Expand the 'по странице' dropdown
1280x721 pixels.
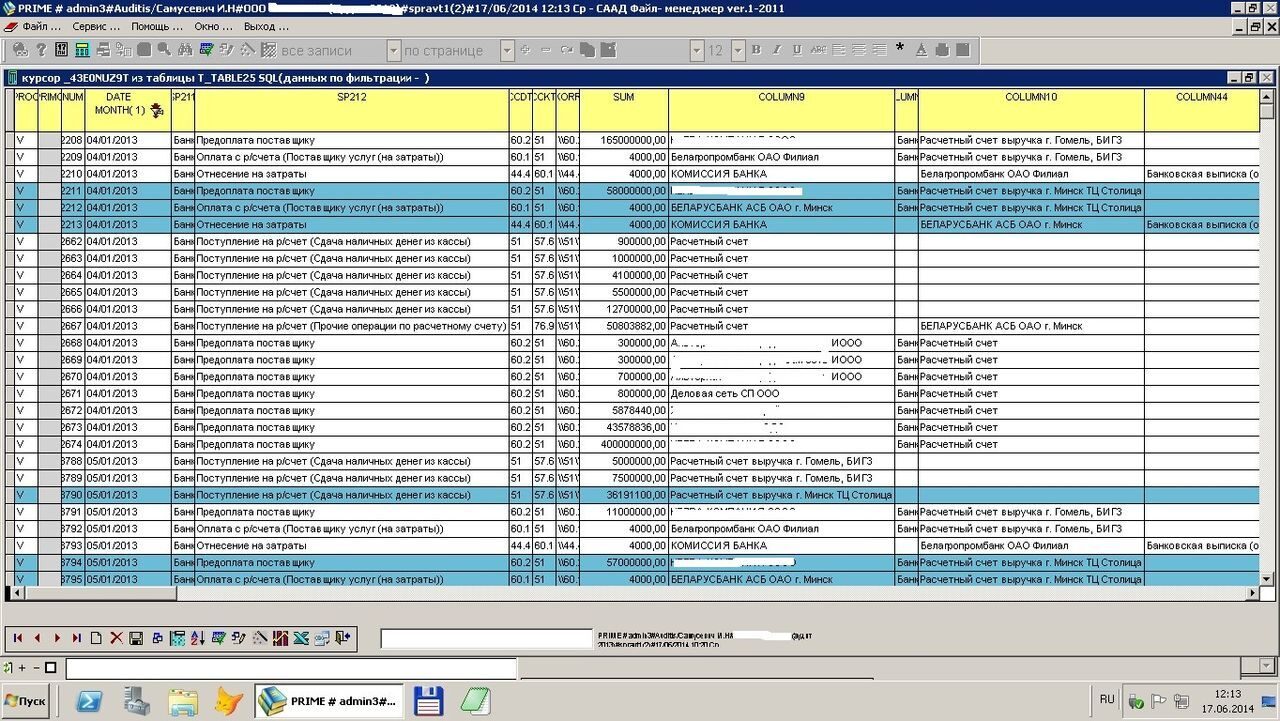point(508,50)
